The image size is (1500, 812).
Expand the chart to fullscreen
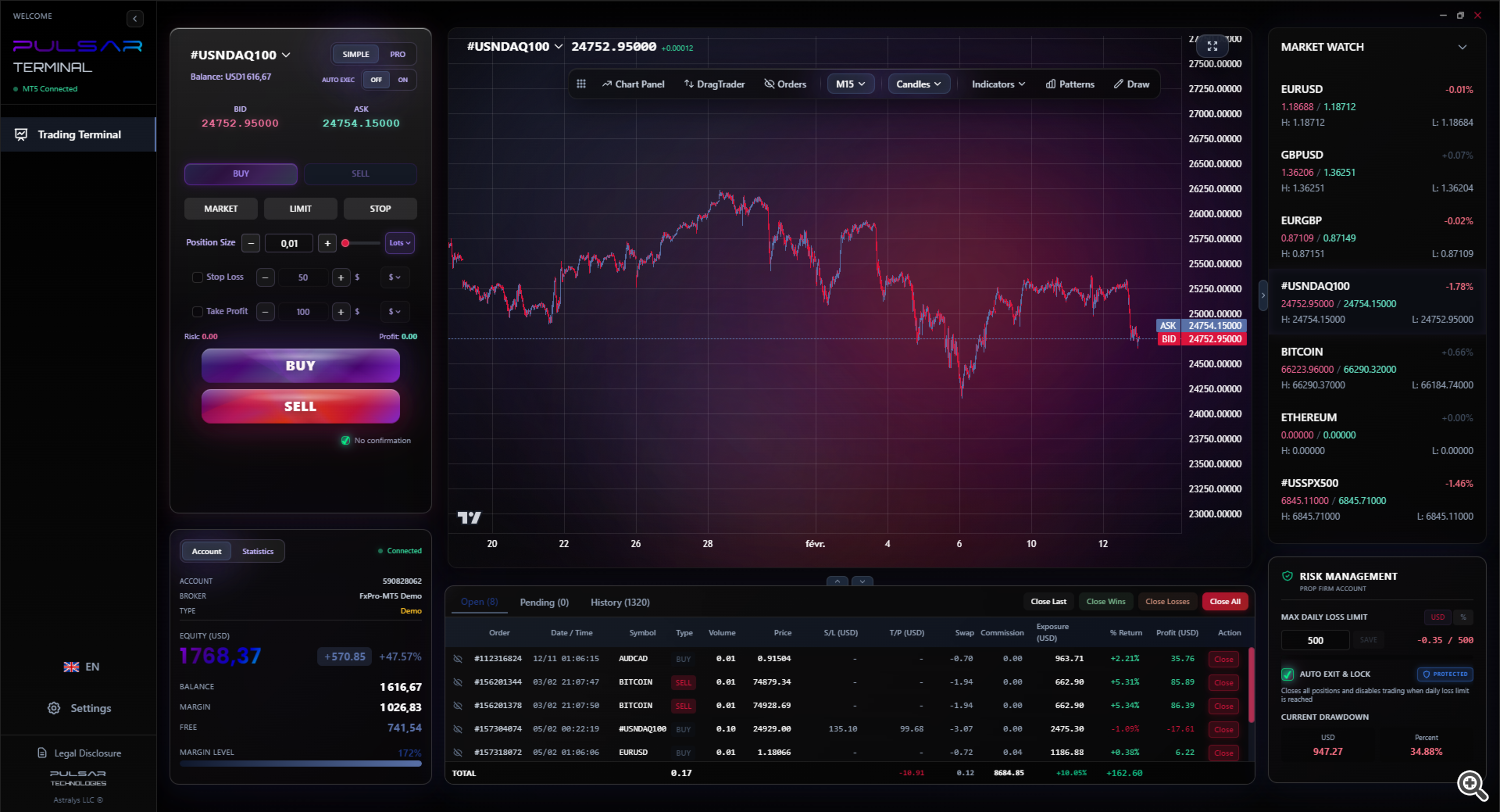tap(1212, 46)
